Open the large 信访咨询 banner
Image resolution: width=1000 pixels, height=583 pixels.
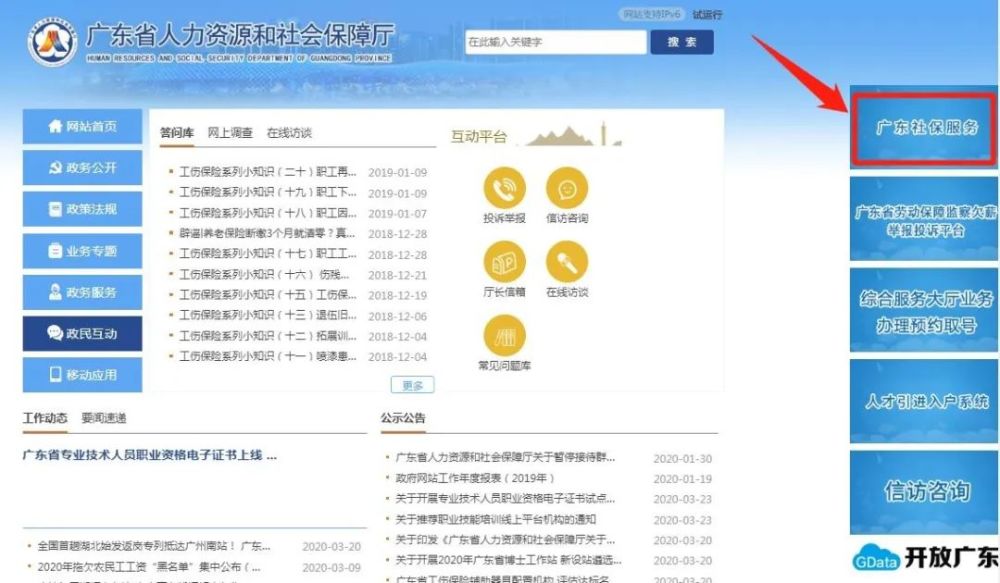coord(925,492)
